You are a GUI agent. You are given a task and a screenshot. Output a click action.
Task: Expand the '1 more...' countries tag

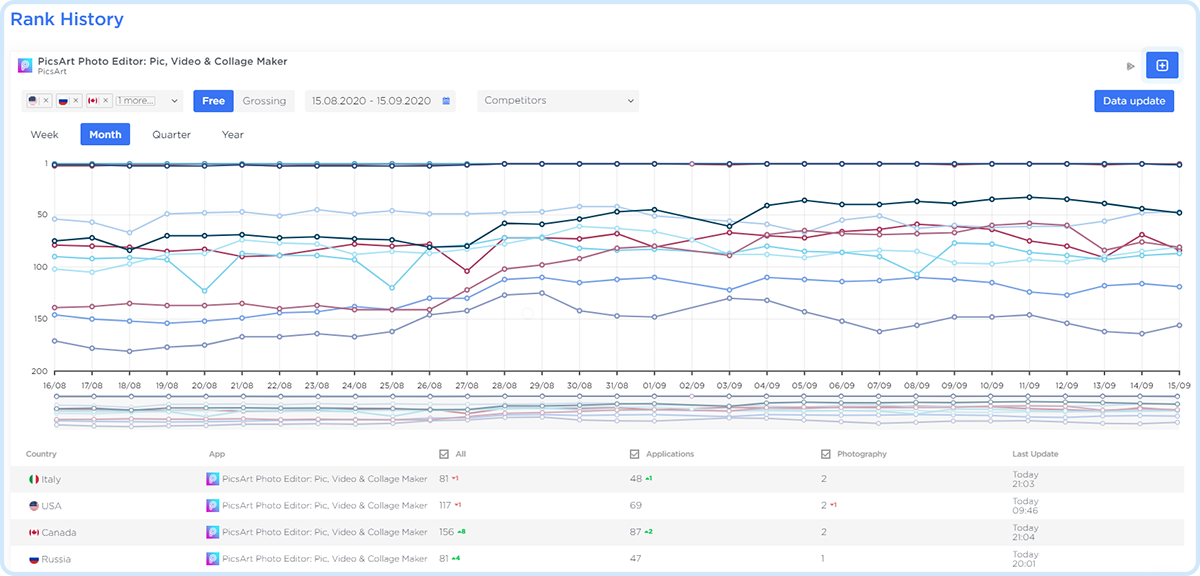coord(135,101)
